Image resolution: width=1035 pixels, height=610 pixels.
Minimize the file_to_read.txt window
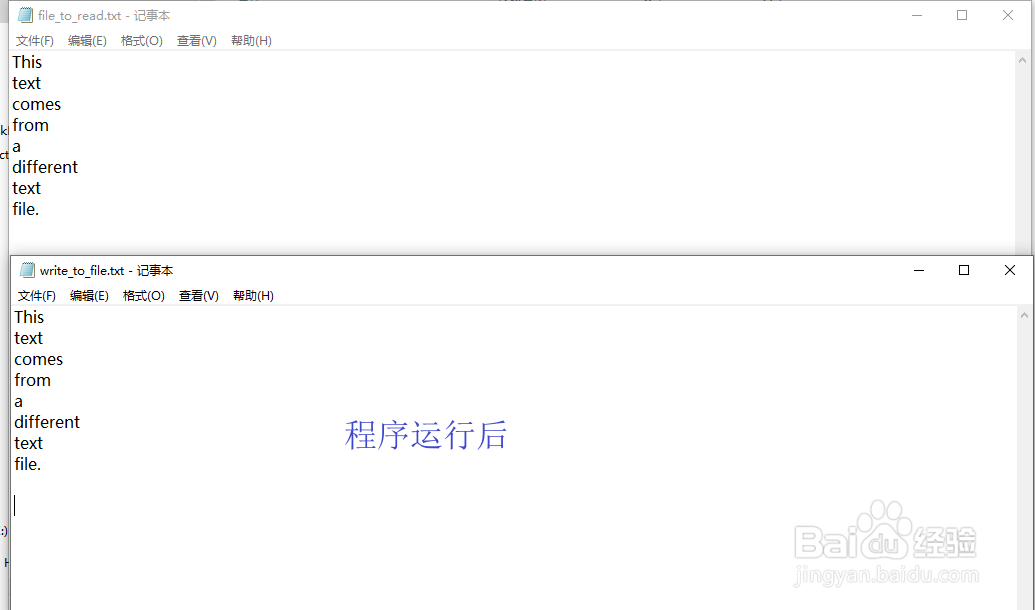pyautogui.click(x=917, y=15)
